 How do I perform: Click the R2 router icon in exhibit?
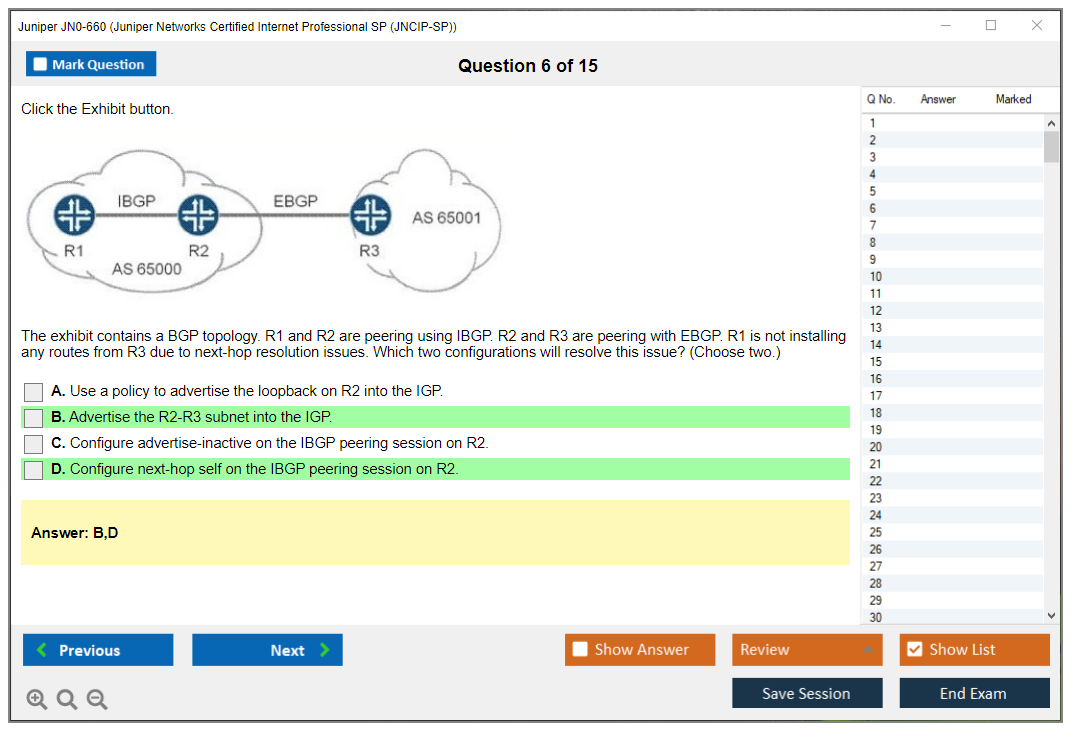pos(197,215)
